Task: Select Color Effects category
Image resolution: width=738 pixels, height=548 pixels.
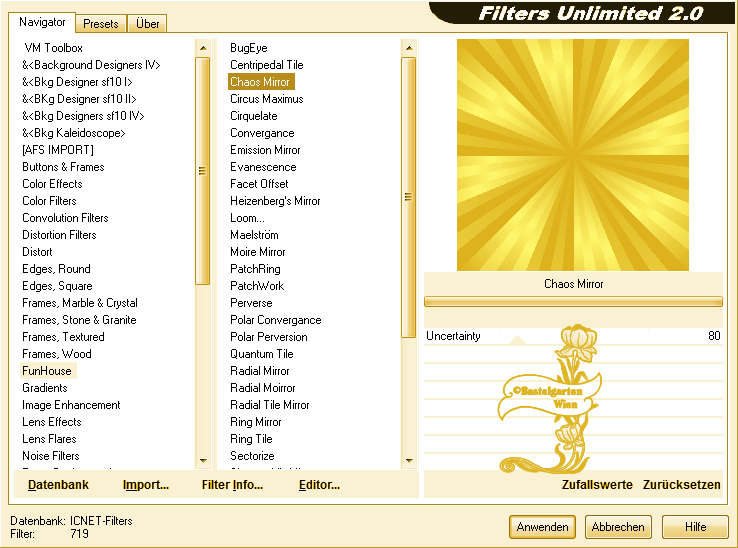Action: (52, 184)
